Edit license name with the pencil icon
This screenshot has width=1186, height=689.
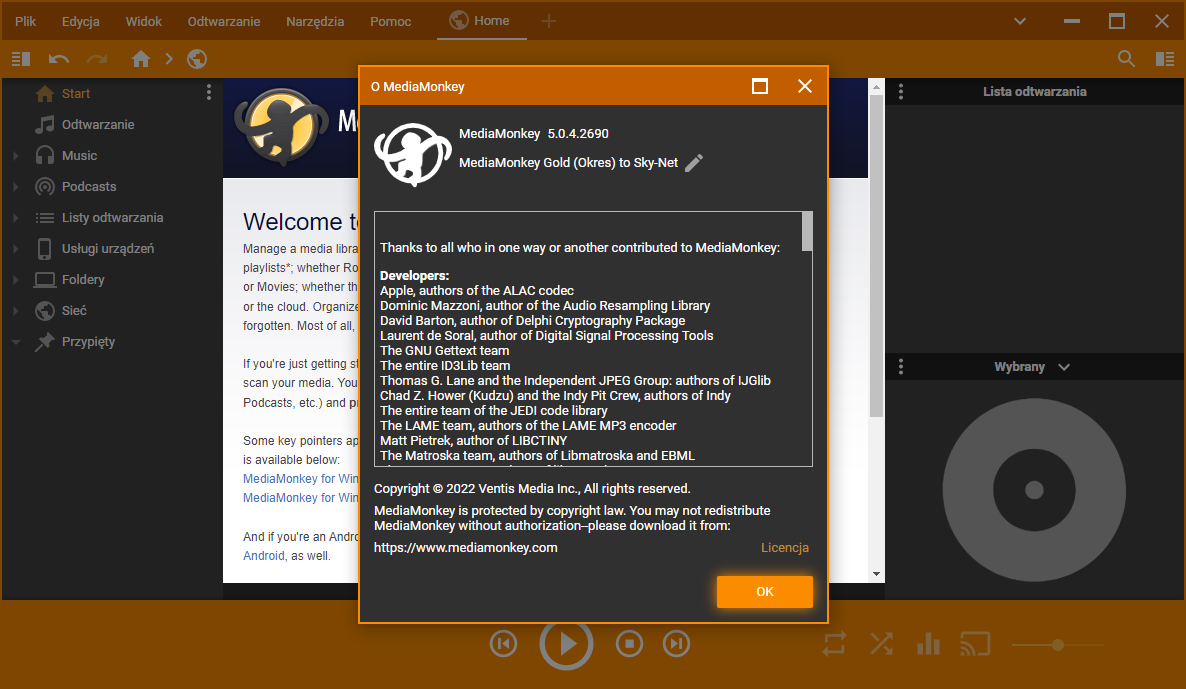694,163
